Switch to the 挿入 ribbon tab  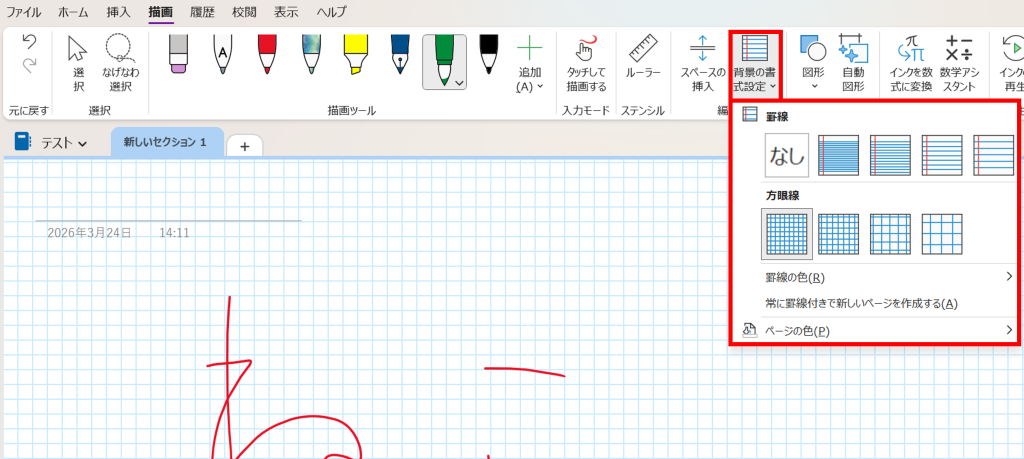(118, 12)
